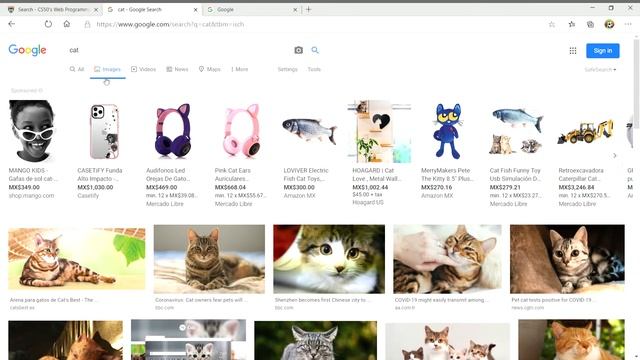This screenshot has width=640, height=360.
Task: Click the MX$349.00 price text
Action: pyautogui.click(x=24, y=187)
